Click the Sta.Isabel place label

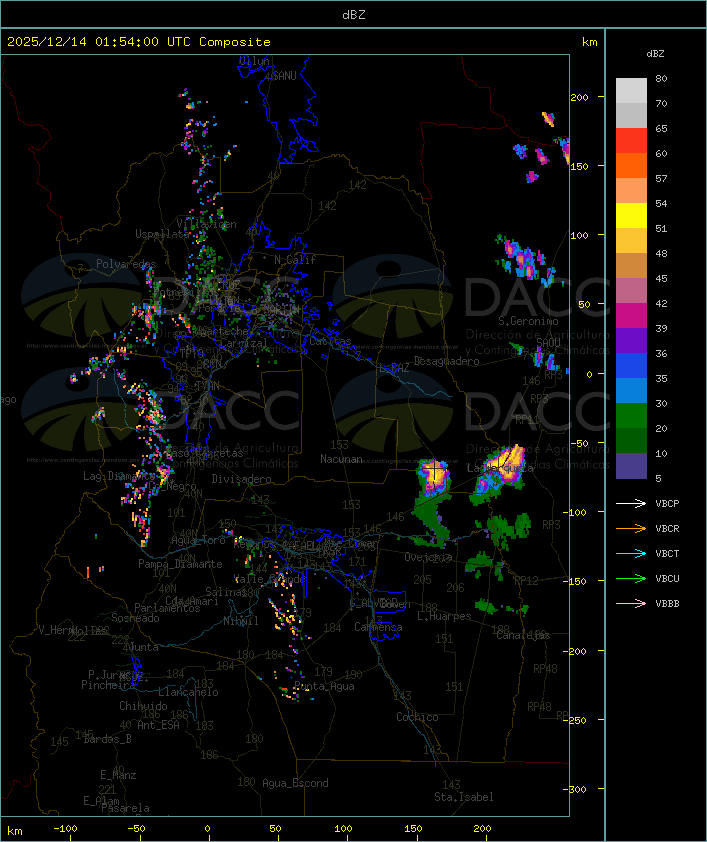[464, 797]
